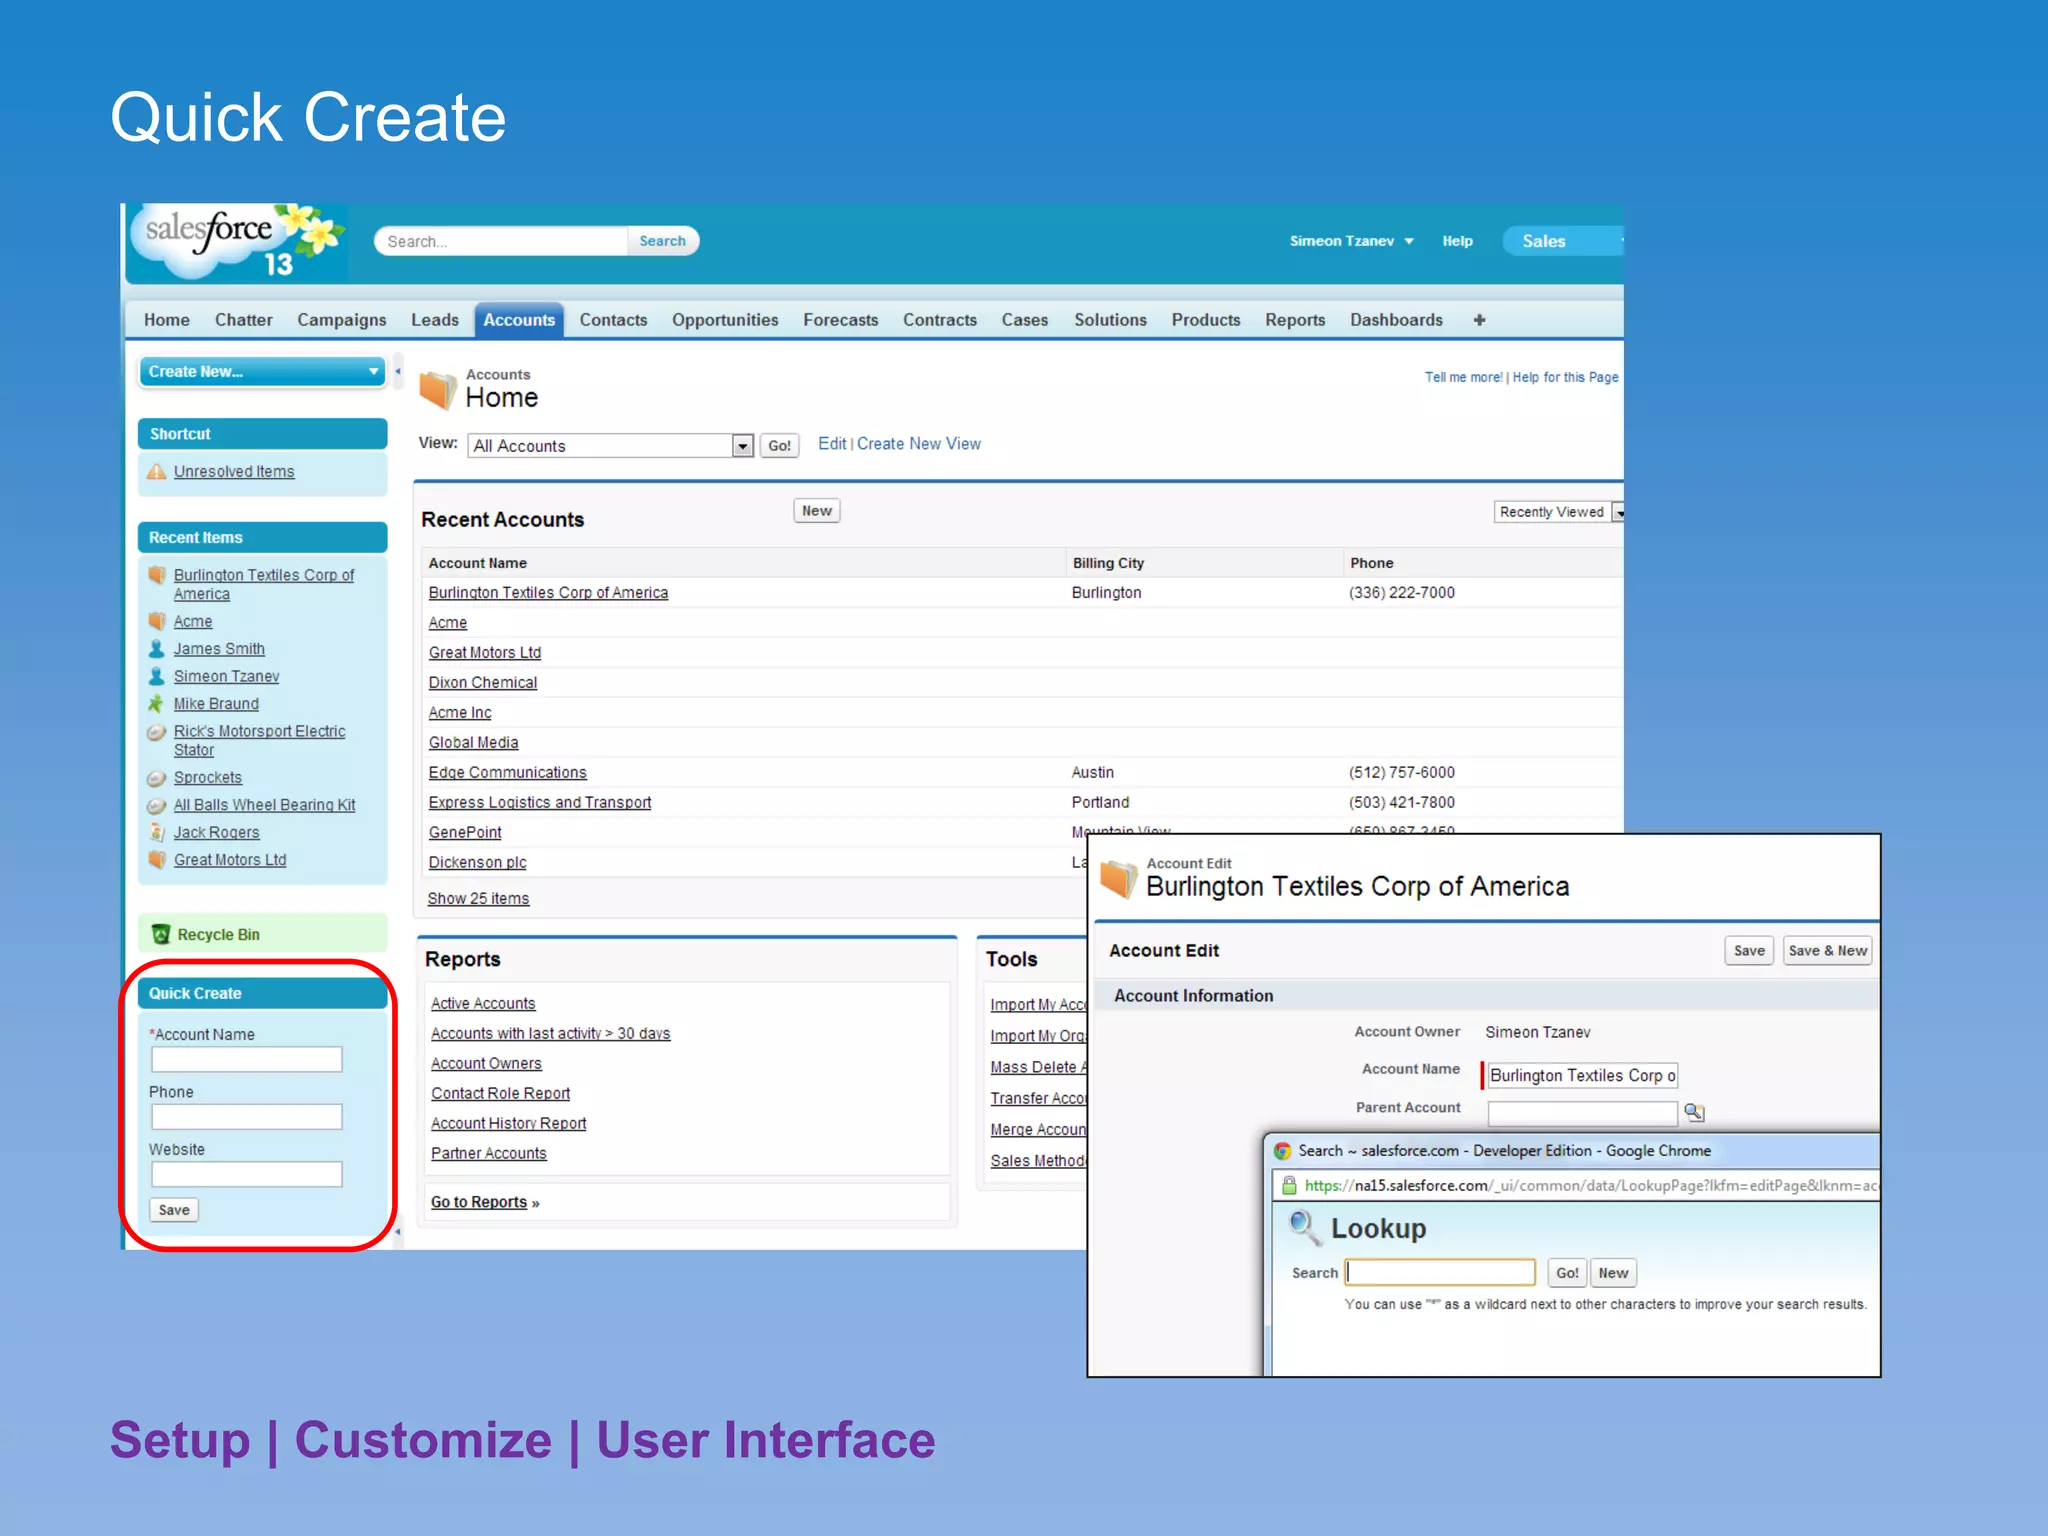Focus the header Search text box
The width and height of the screenshot is (2048, 1536).
(x=502, y=241)
